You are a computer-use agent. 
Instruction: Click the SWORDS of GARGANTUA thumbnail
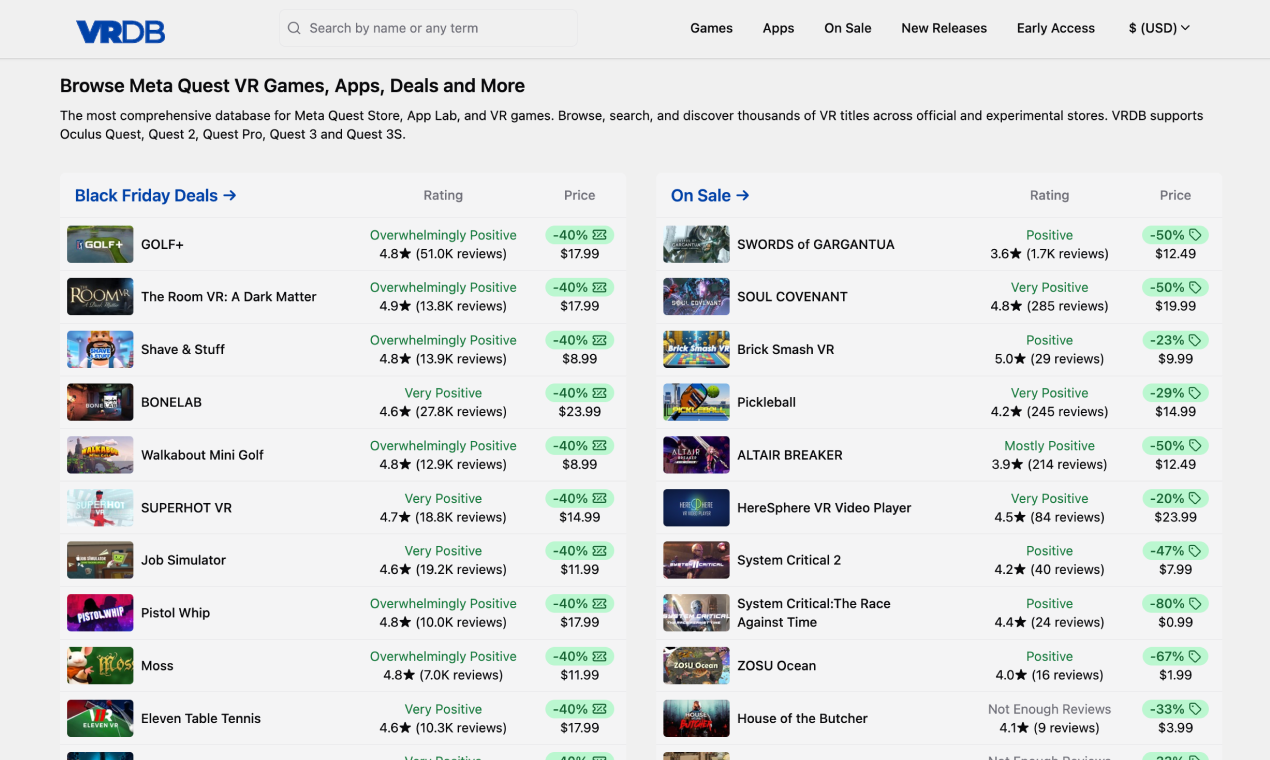(696, 244)
